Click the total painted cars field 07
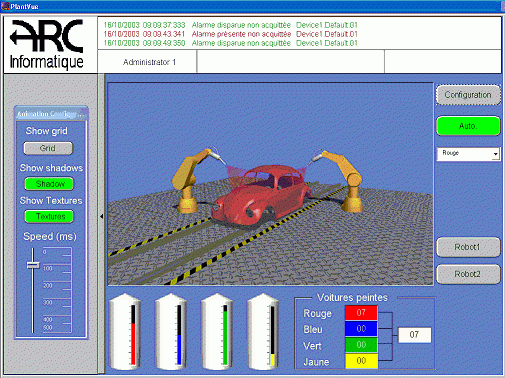The image size is (505, 378). 414,335
